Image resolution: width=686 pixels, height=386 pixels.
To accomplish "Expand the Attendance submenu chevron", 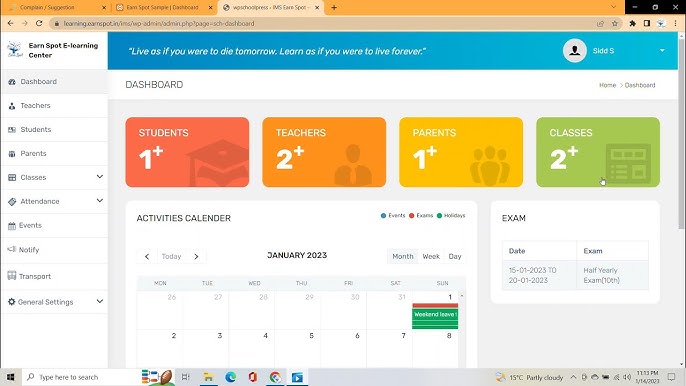I will pyautogui.click(x=100, y=200).
